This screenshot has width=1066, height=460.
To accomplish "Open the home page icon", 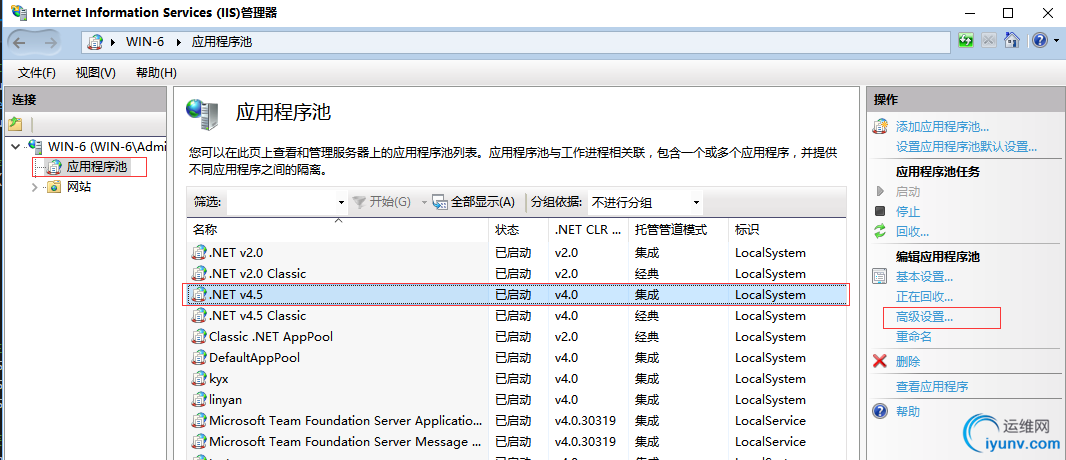I will [1012, 41].
